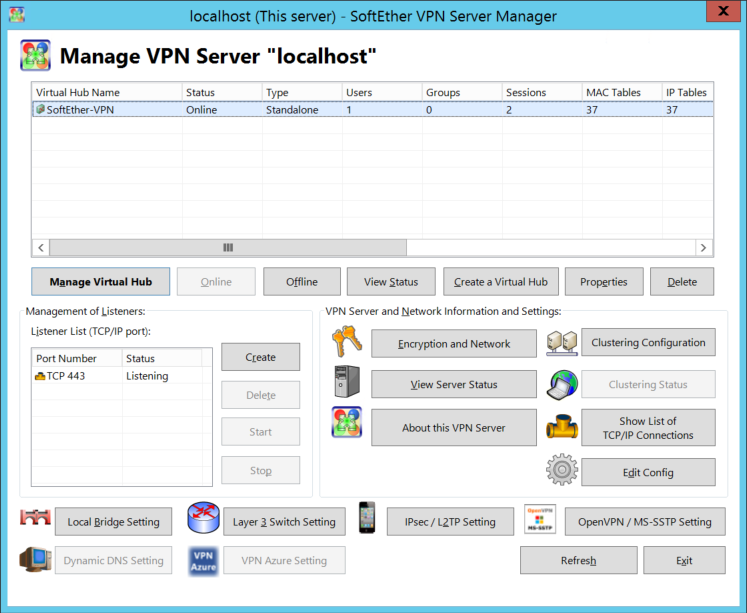Click the smartphone icon beside IPsec / L2TP Setting
This screenshot has height=613, width=747.
[x=367, y=518]
